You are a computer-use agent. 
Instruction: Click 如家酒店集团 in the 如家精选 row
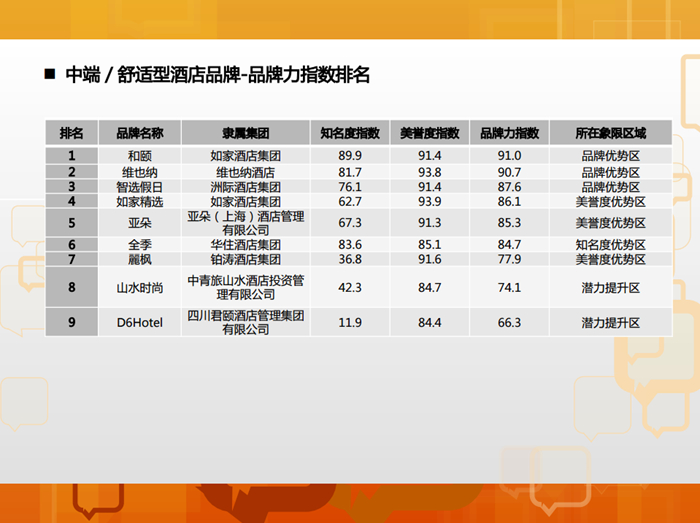coord(246,202)
